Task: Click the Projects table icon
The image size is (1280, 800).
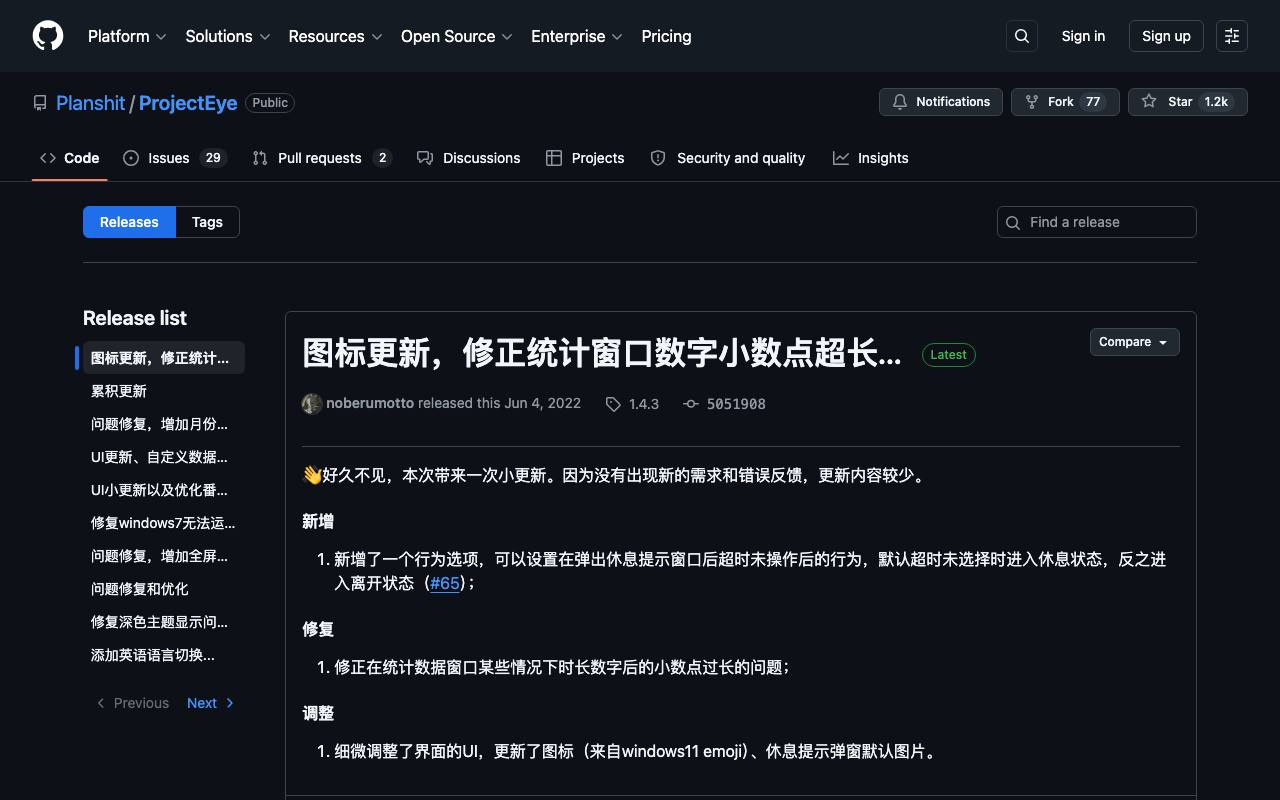Action: (554, 158)
